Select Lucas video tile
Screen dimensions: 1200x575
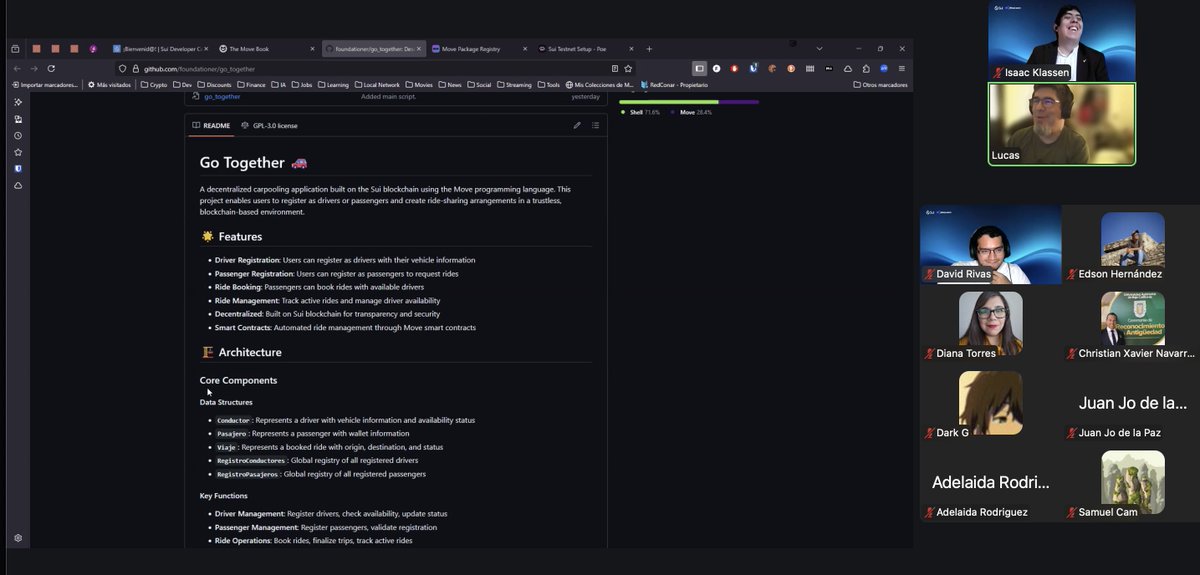coord(1062,124)
